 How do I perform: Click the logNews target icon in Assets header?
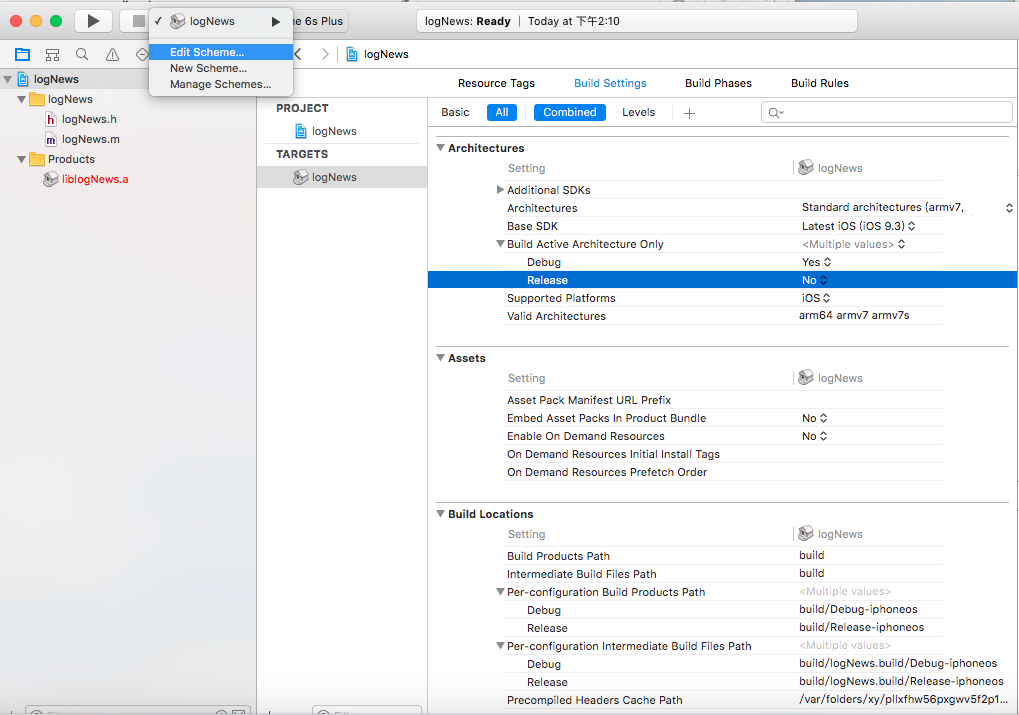pyautogui.click(x=806, y=378)
